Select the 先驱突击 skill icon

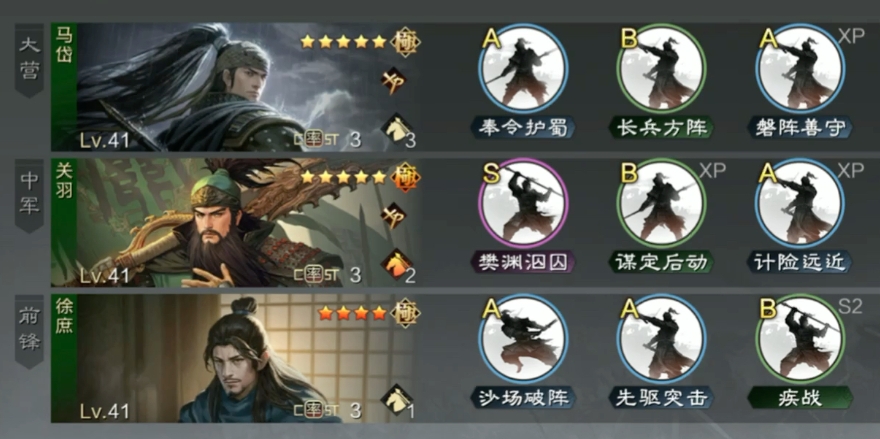[x=662, y=339]
